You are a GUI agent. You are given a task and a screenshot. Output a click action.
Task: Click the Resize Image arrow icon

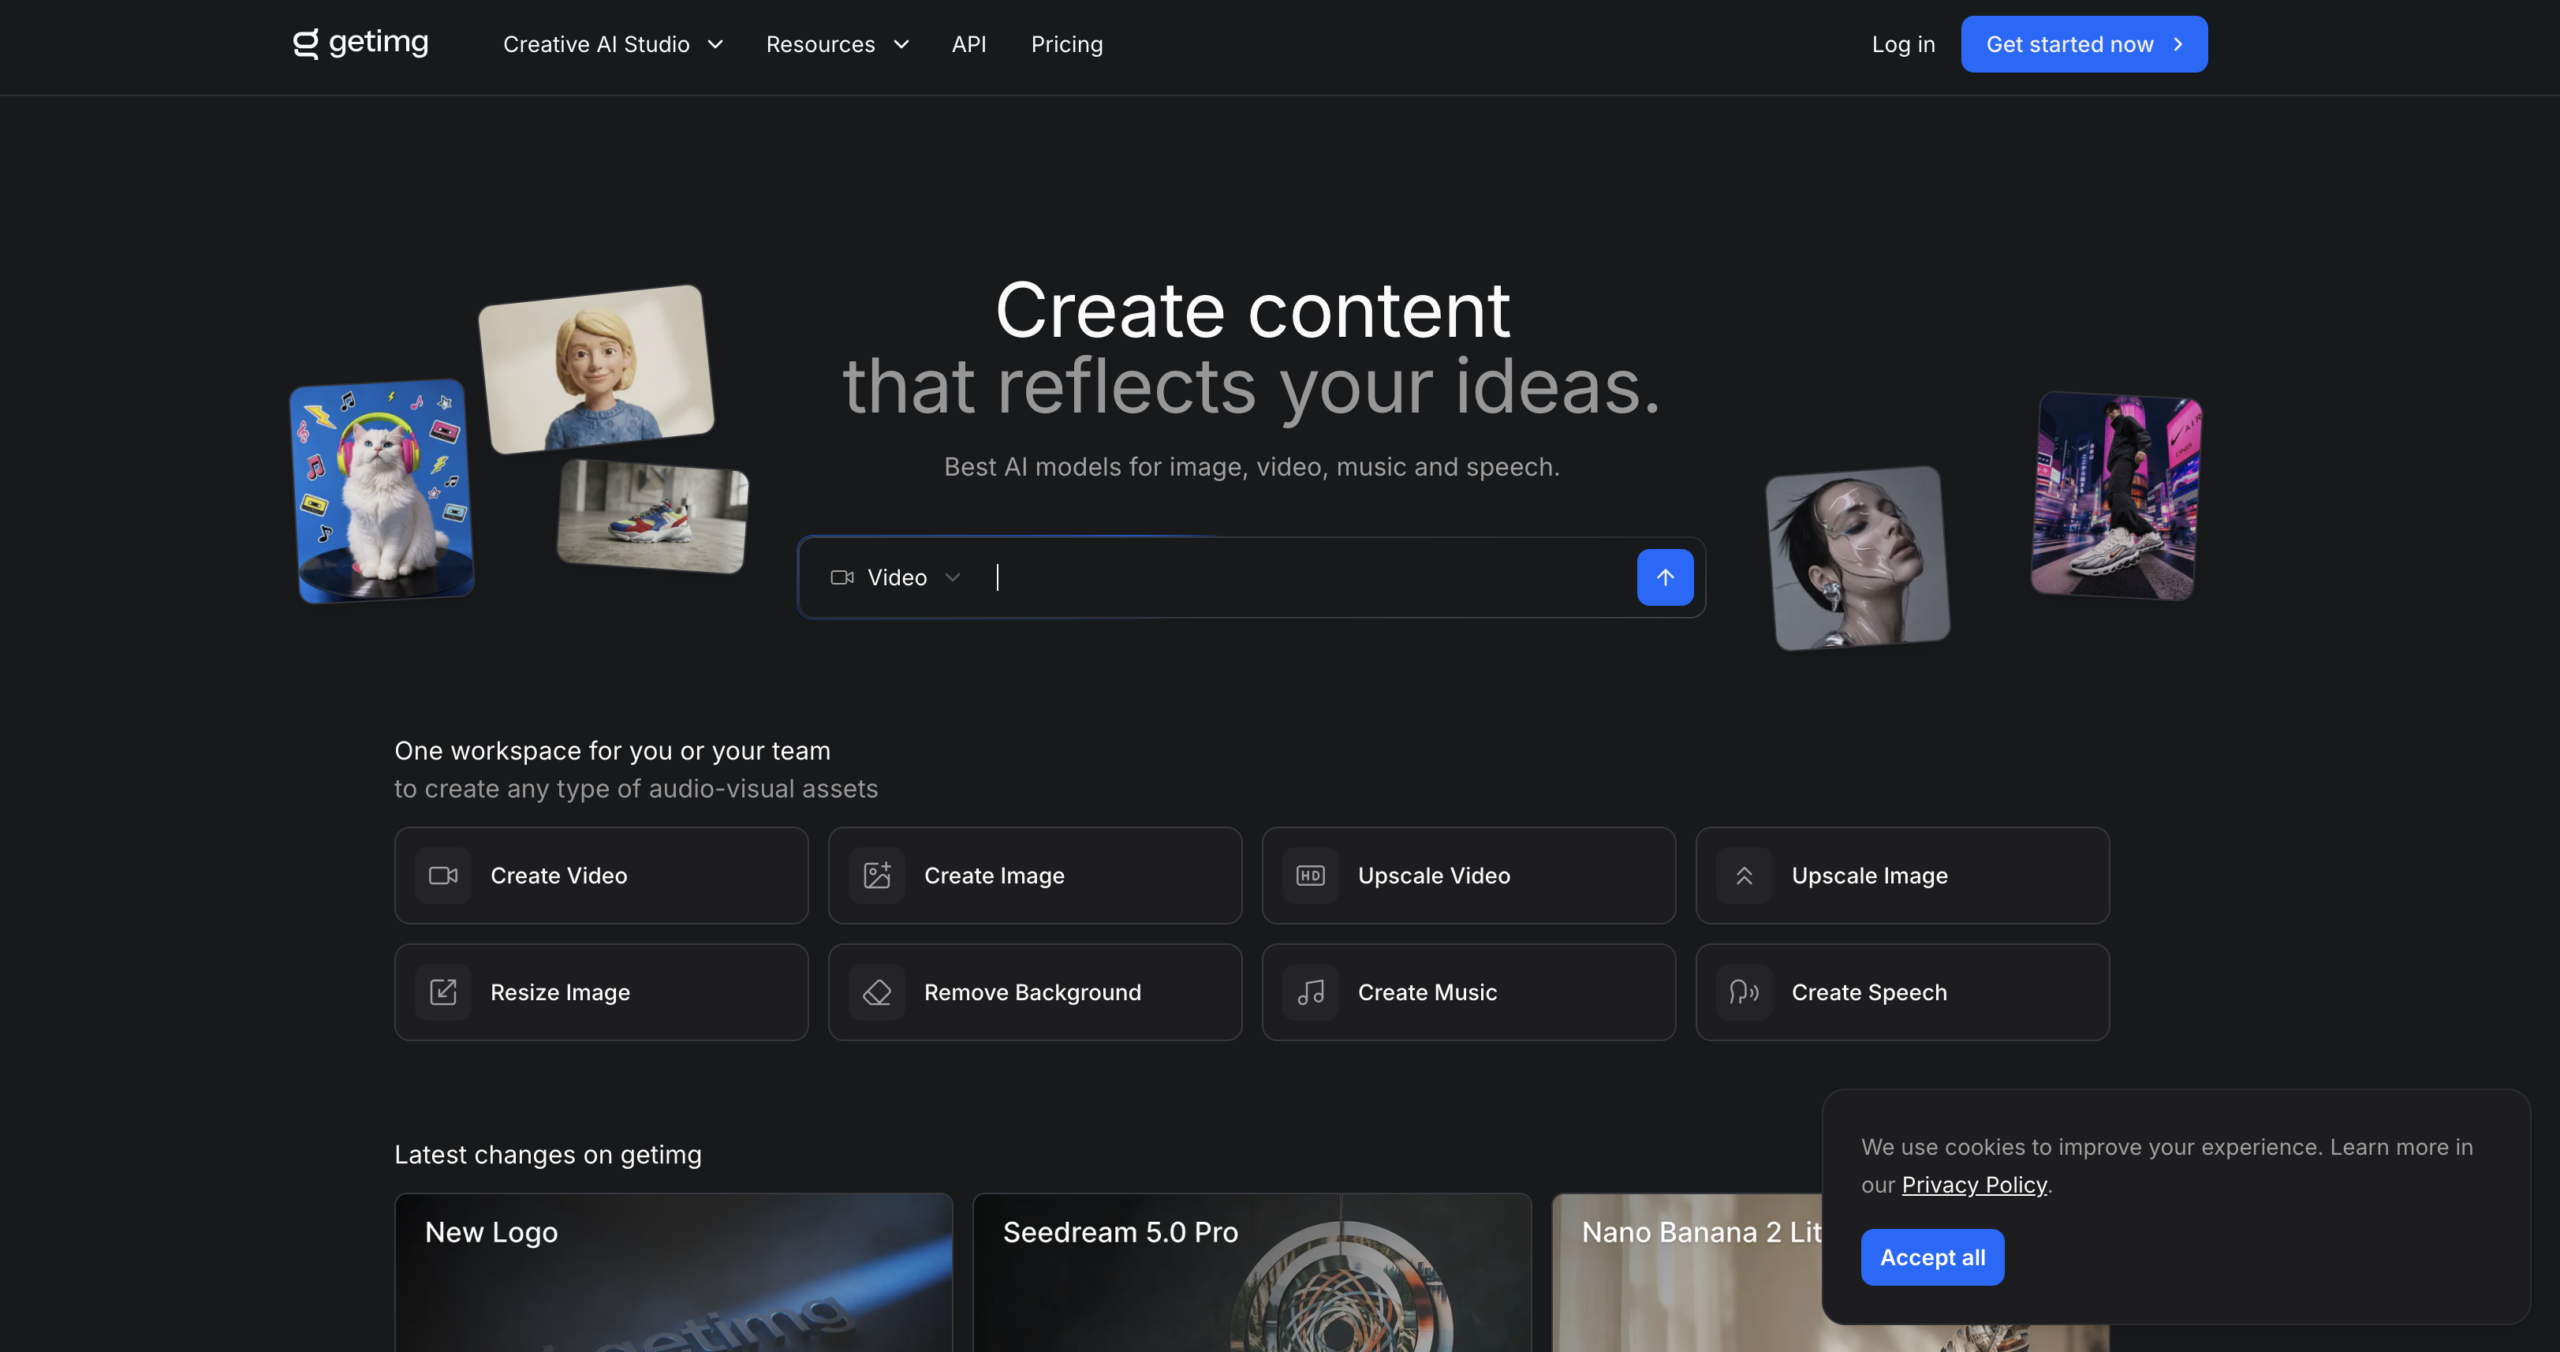pos(443,992)
